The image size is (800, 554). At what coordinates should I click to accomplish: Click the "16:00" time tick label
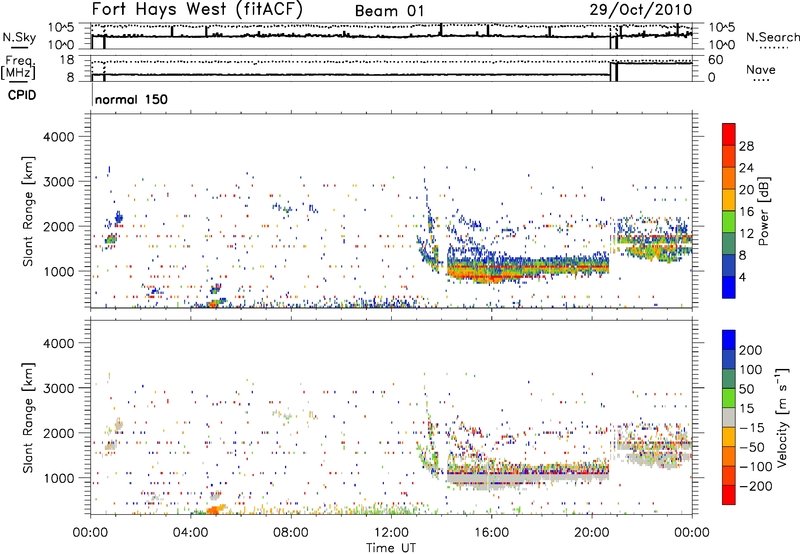[491, 533]
